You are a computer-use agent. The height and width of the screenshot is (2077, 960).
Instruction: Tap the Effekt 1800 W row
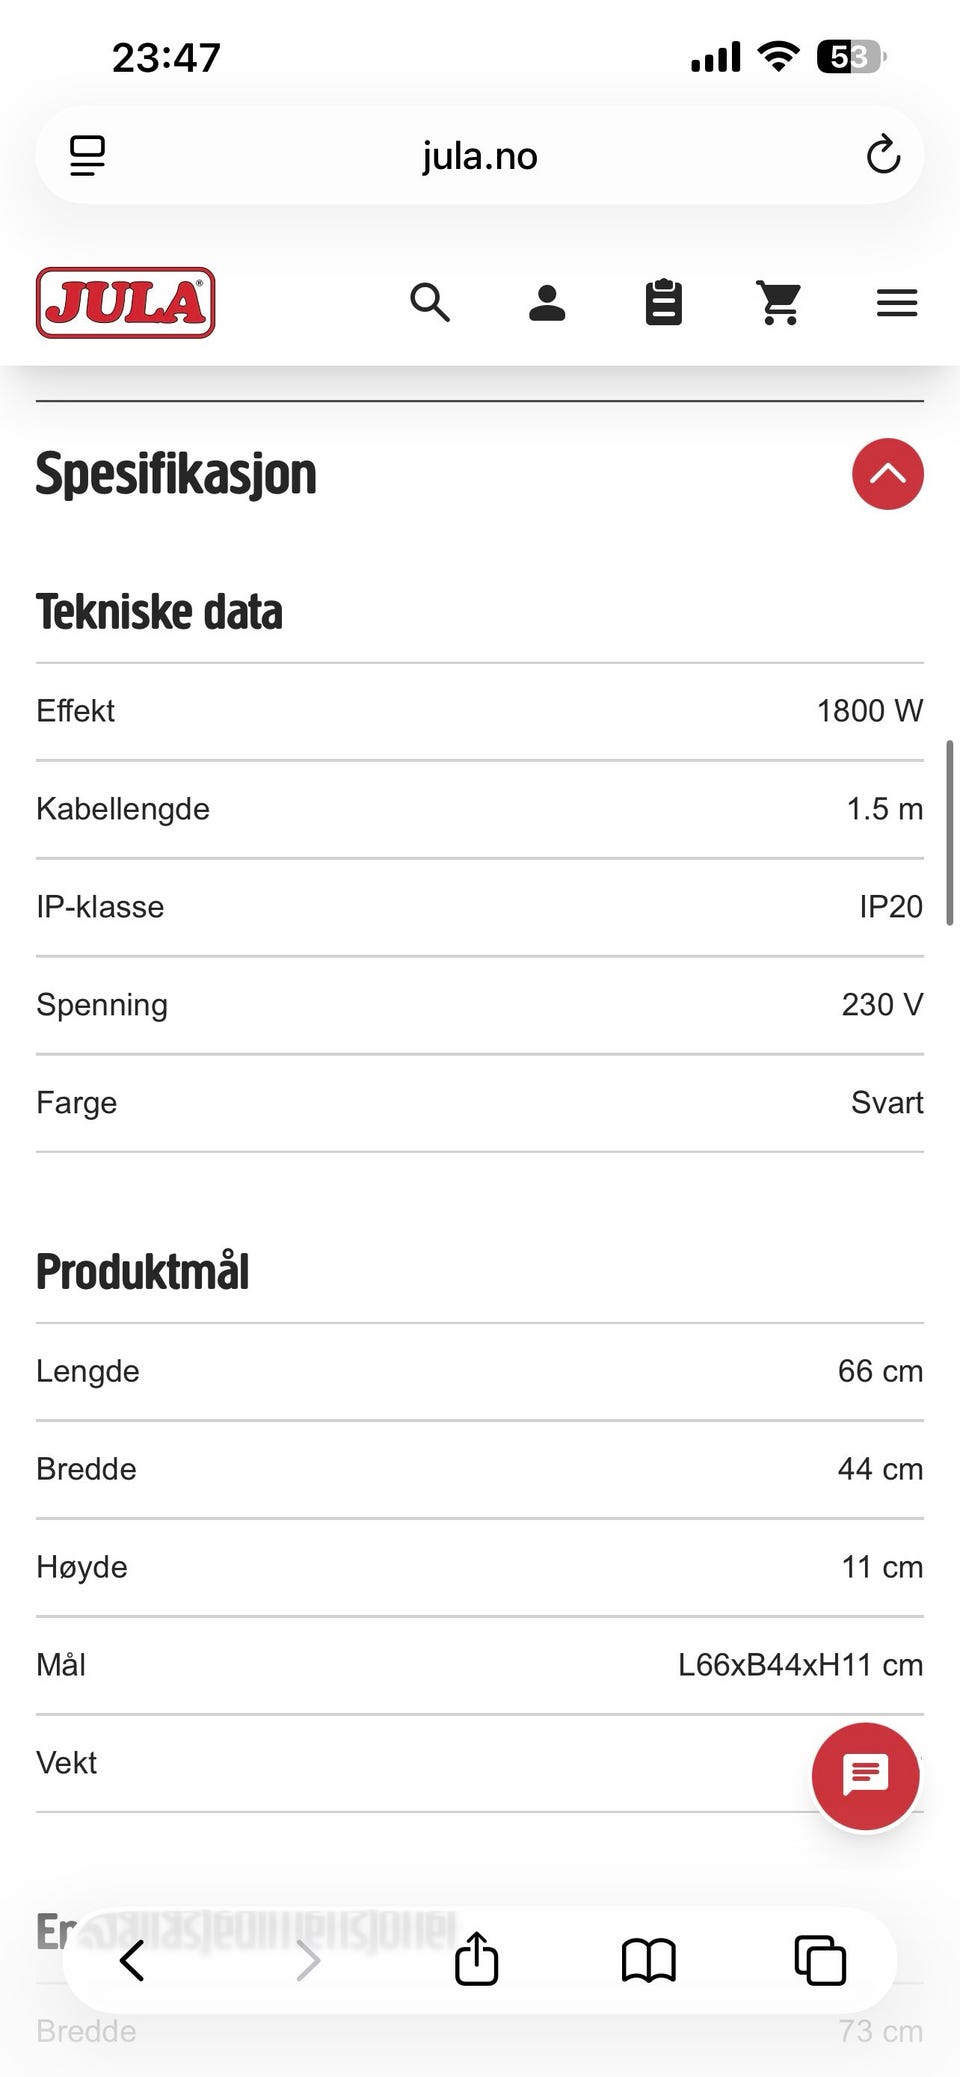tap(480, 711)
